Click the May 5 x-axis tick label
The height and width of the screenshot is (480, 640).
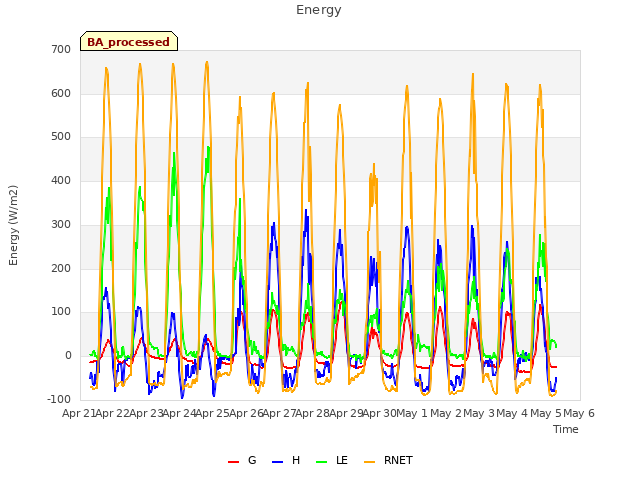point(546,413)
